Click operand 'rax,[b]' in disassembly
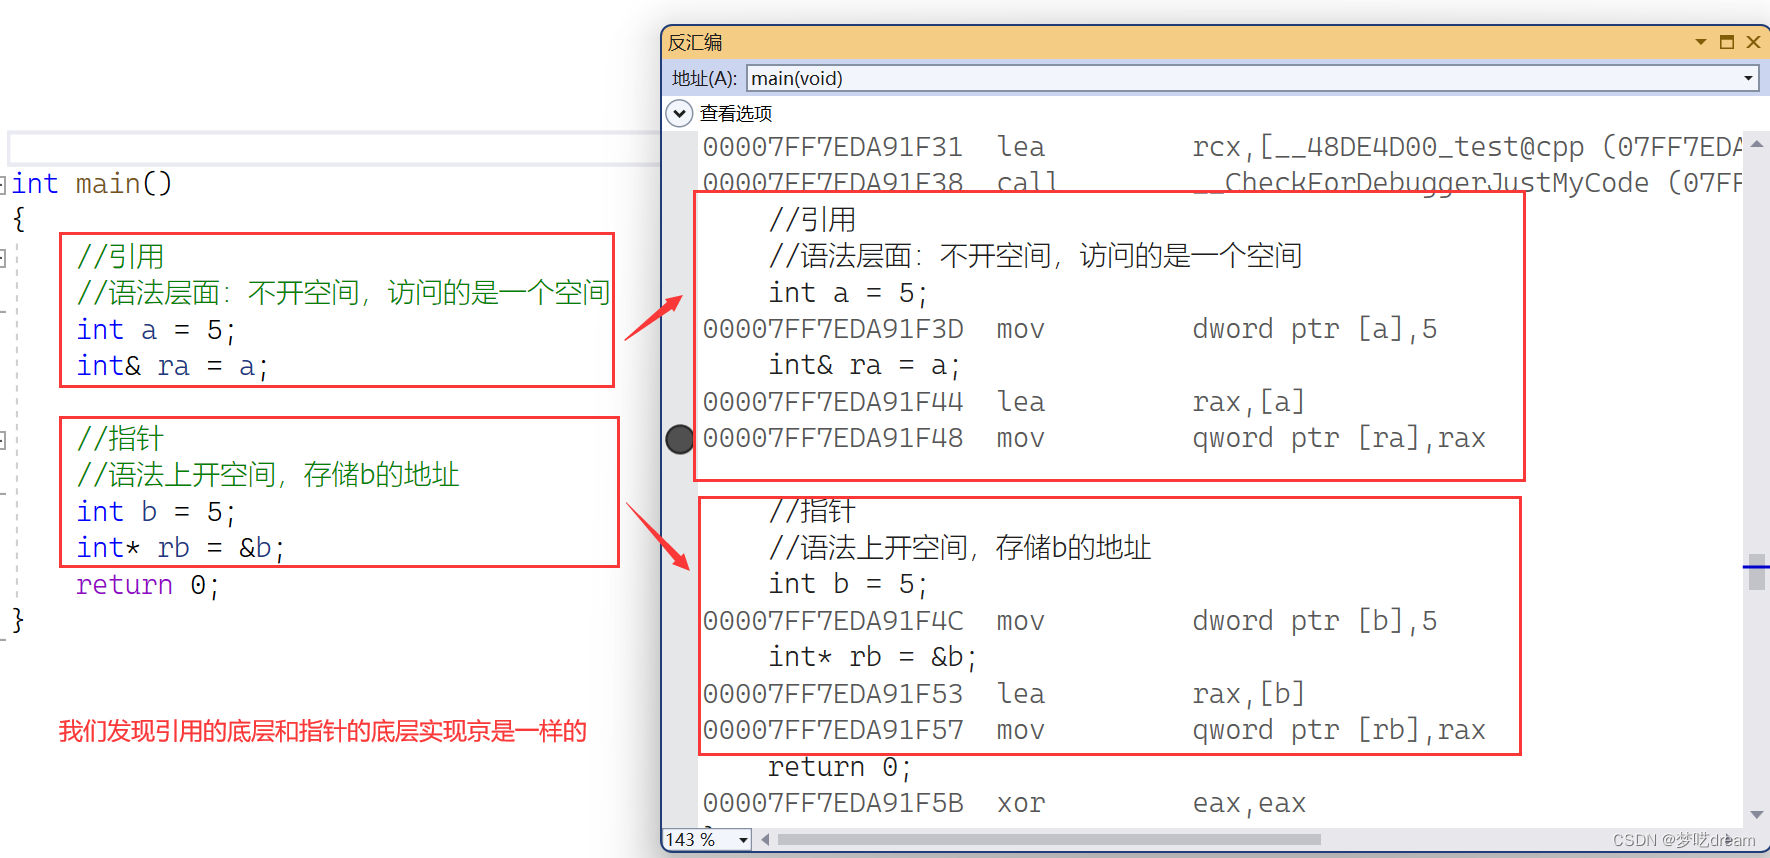The image size is (1770, 858). pos(1249,694)
